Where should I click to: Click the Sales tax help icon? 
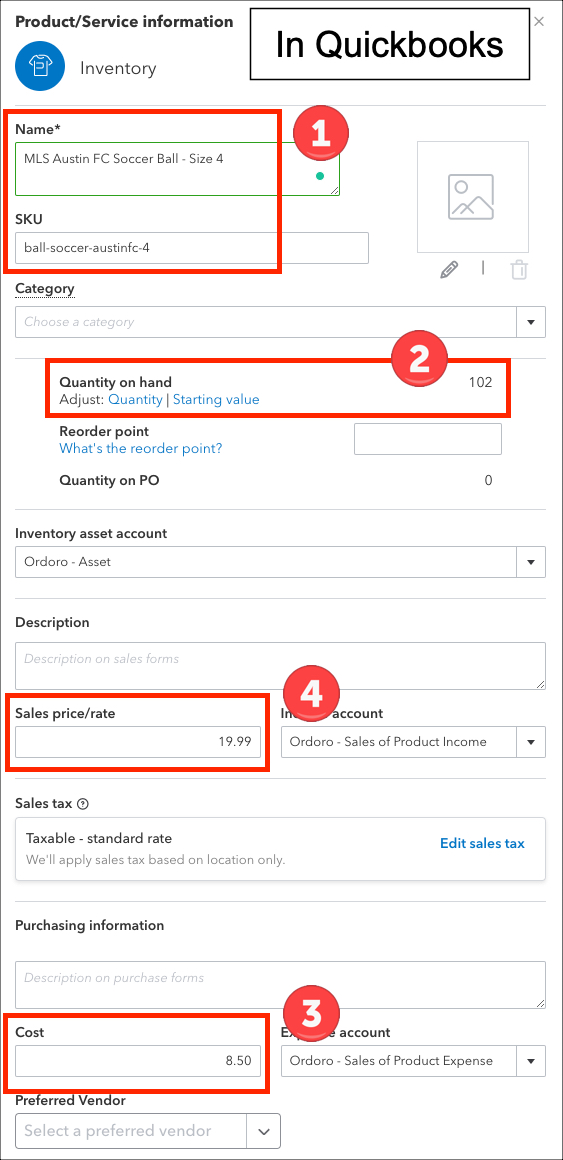[82, 803]
